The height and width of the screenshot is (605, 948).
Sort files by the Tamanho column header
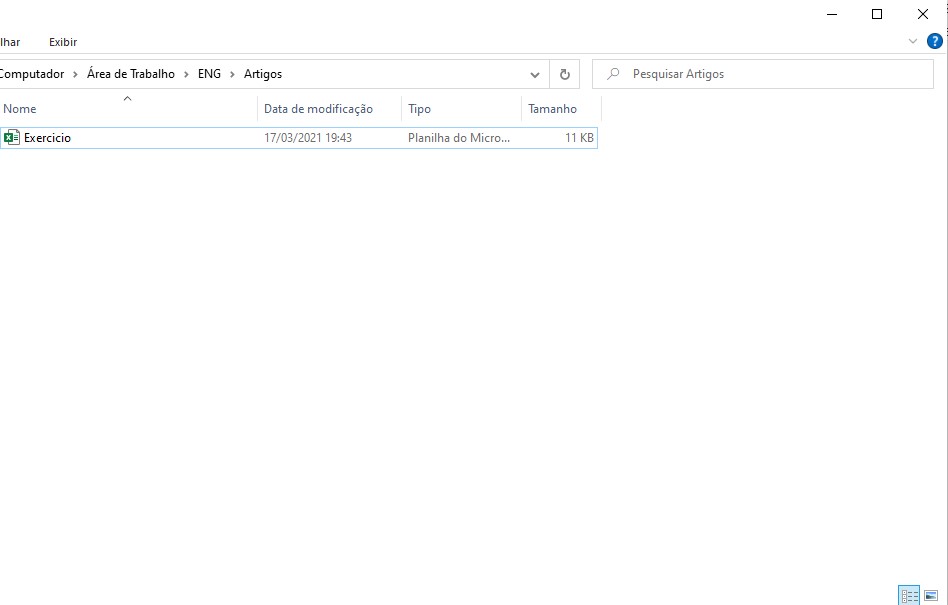point(552,109)
